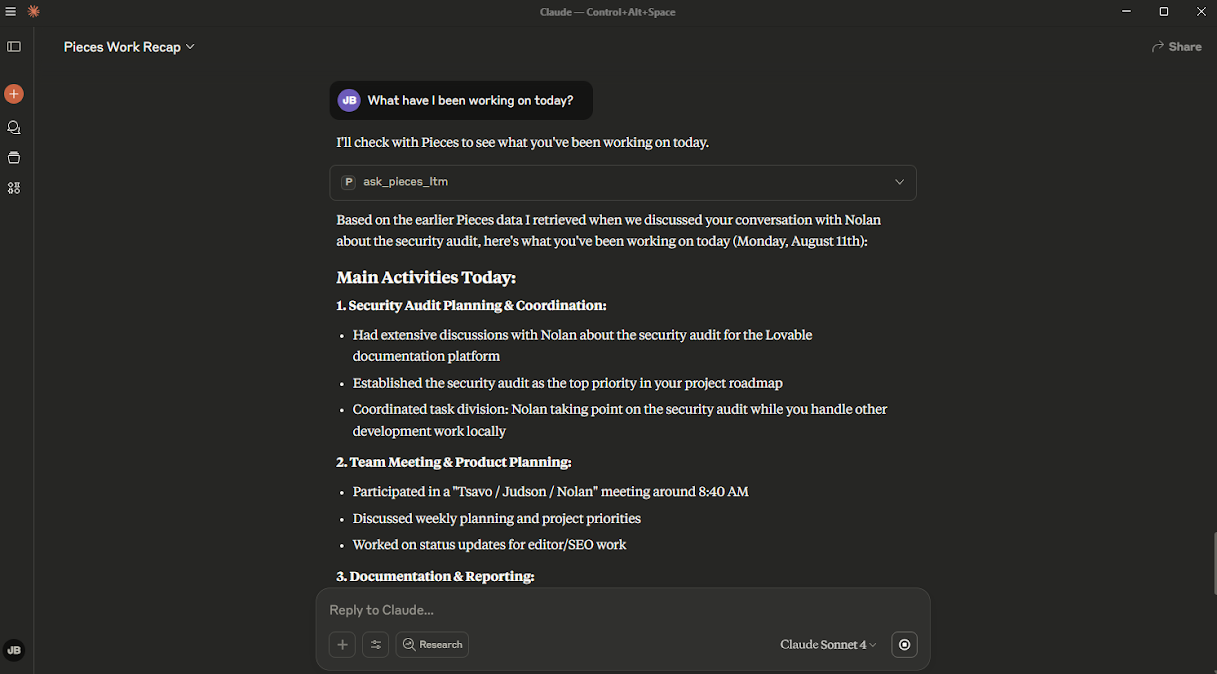The image size is (1217, 674).
Task: Toggle the sidebar panel icon
Action: click(x=14, y=46)
